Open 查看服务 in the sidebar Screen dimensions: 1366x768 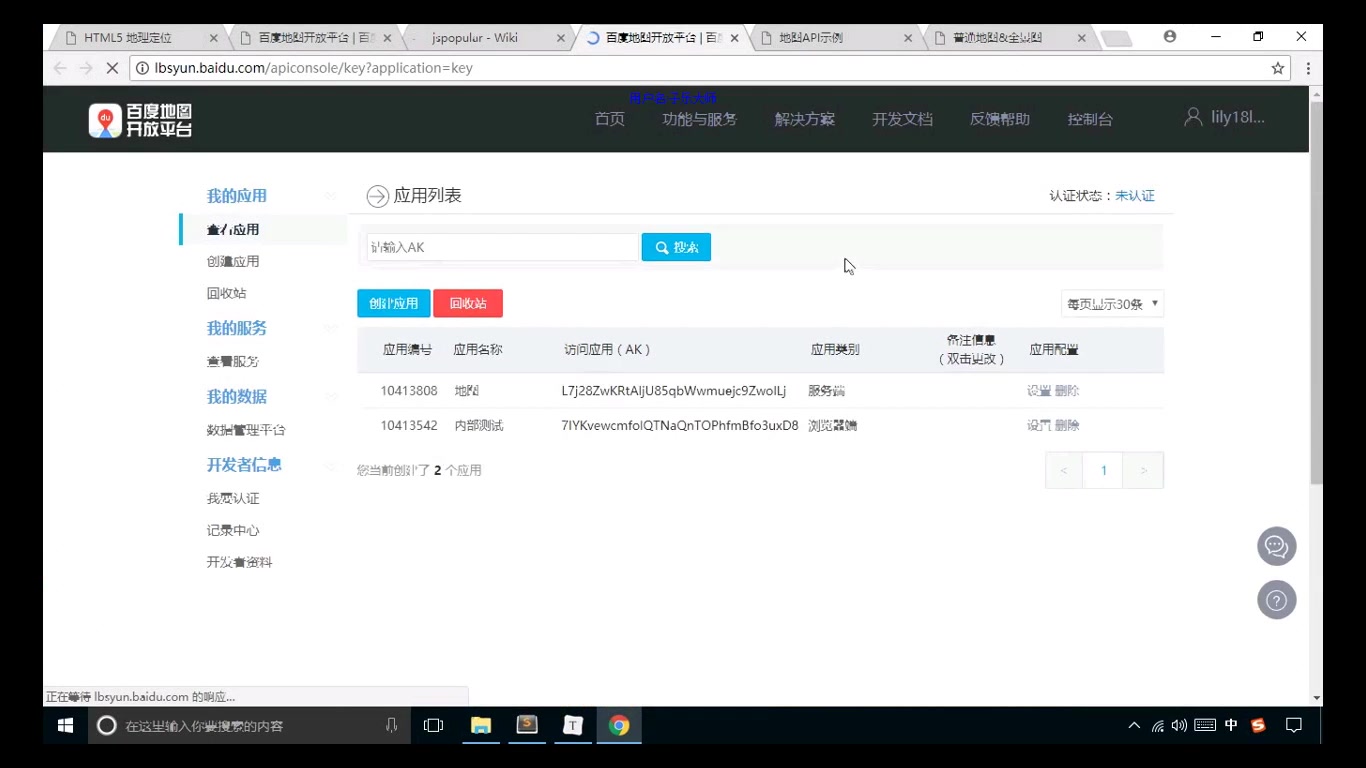[x=233, y=361]
